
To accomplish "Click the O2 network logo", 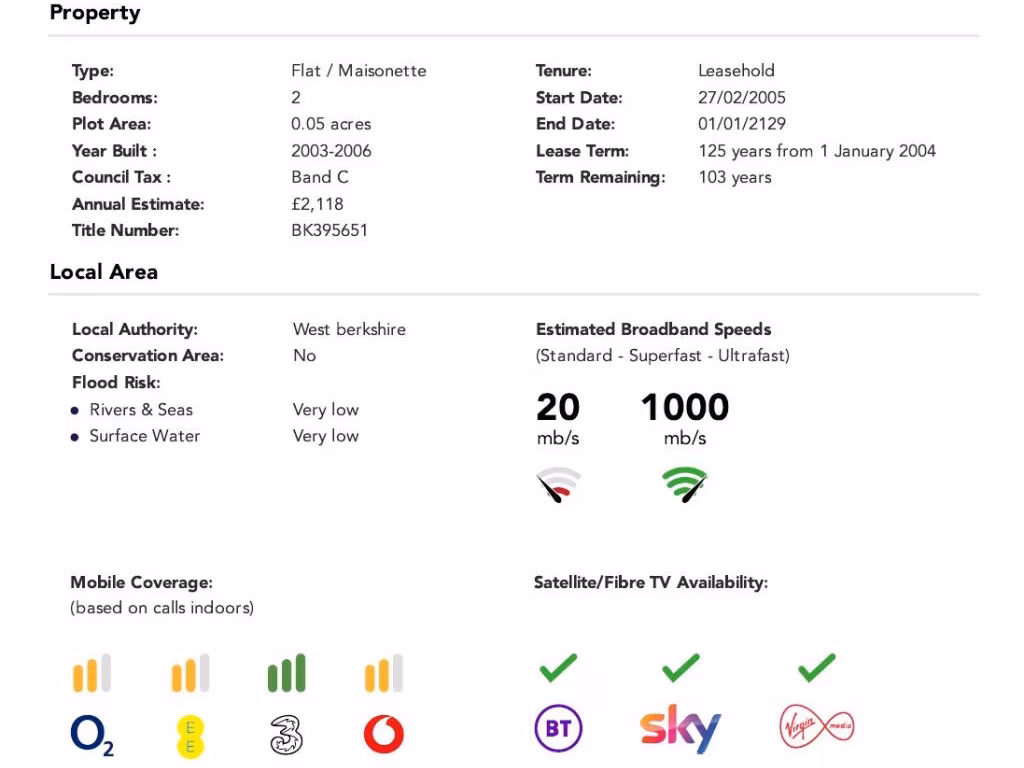I will pyautogui.click(x=92, y=735).
